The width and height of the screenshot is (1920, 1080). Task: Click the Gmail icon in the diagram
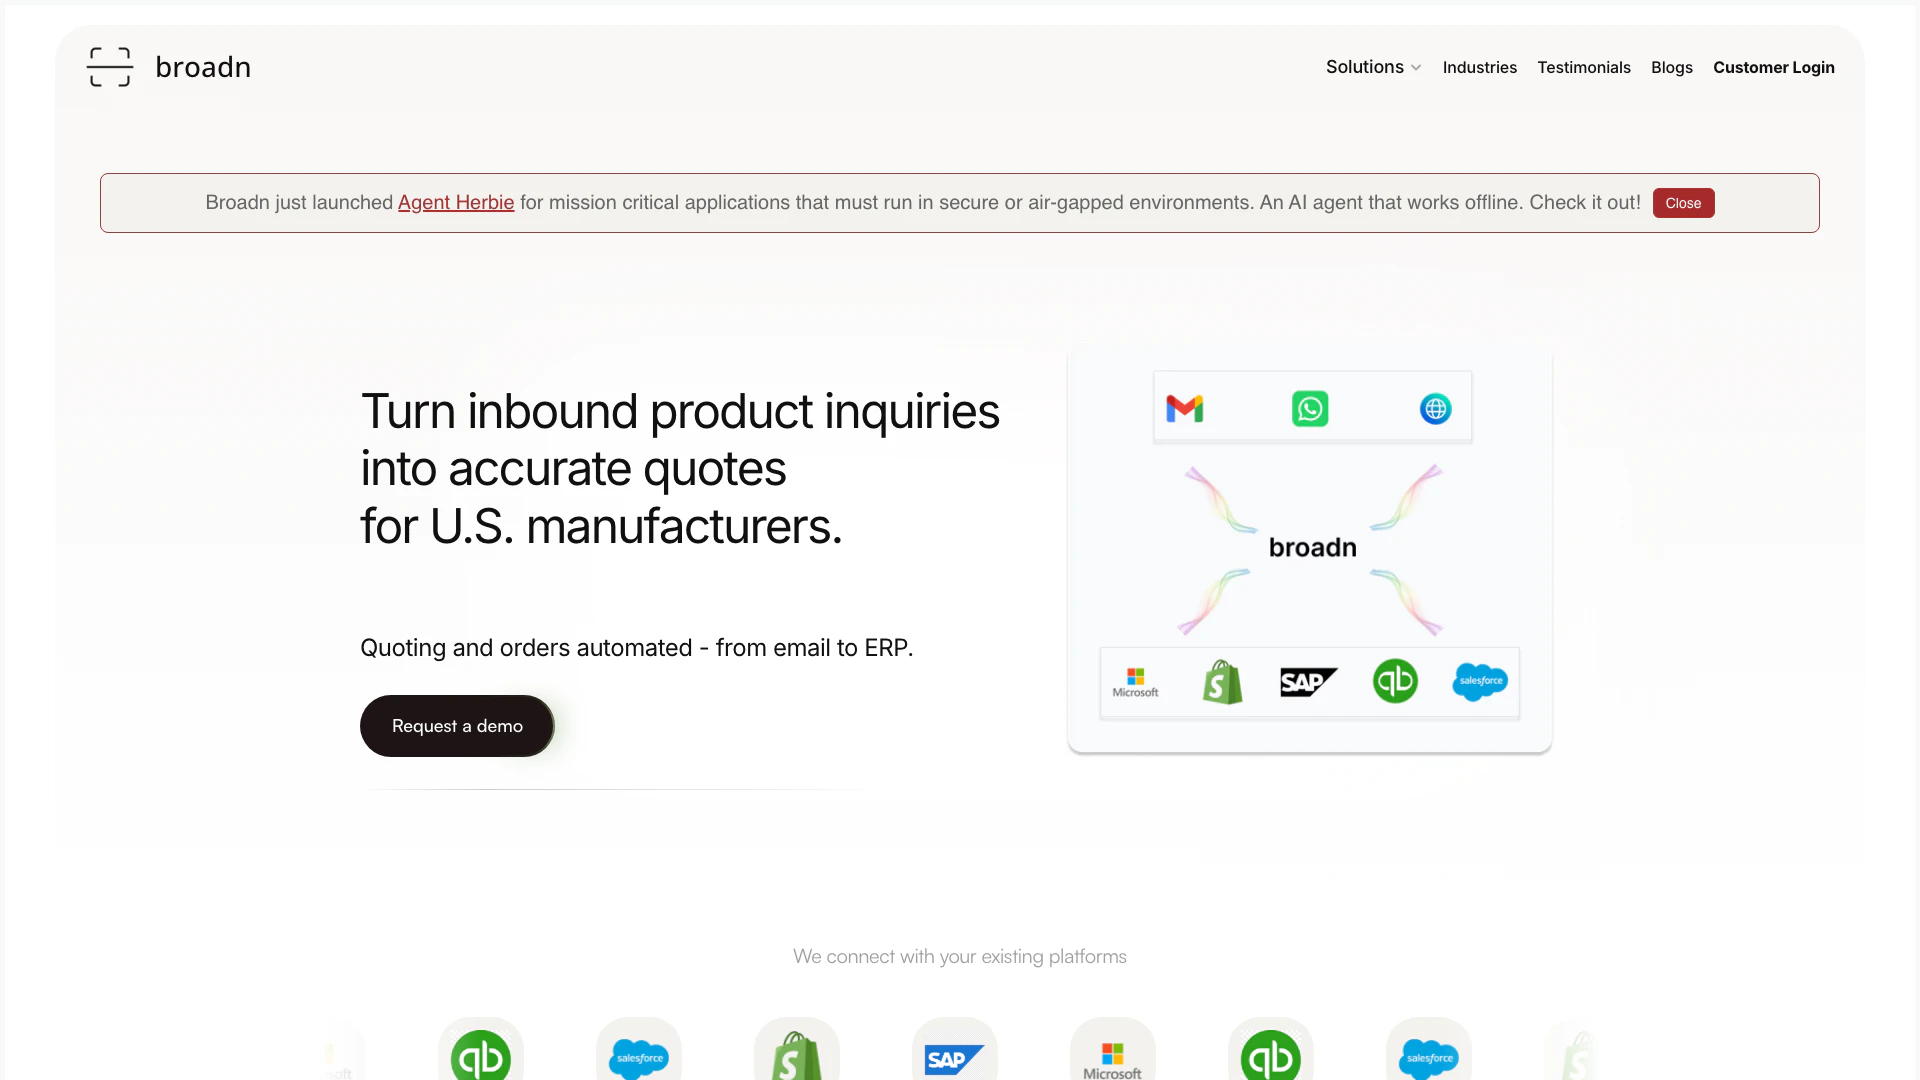tap(1185, 409)
